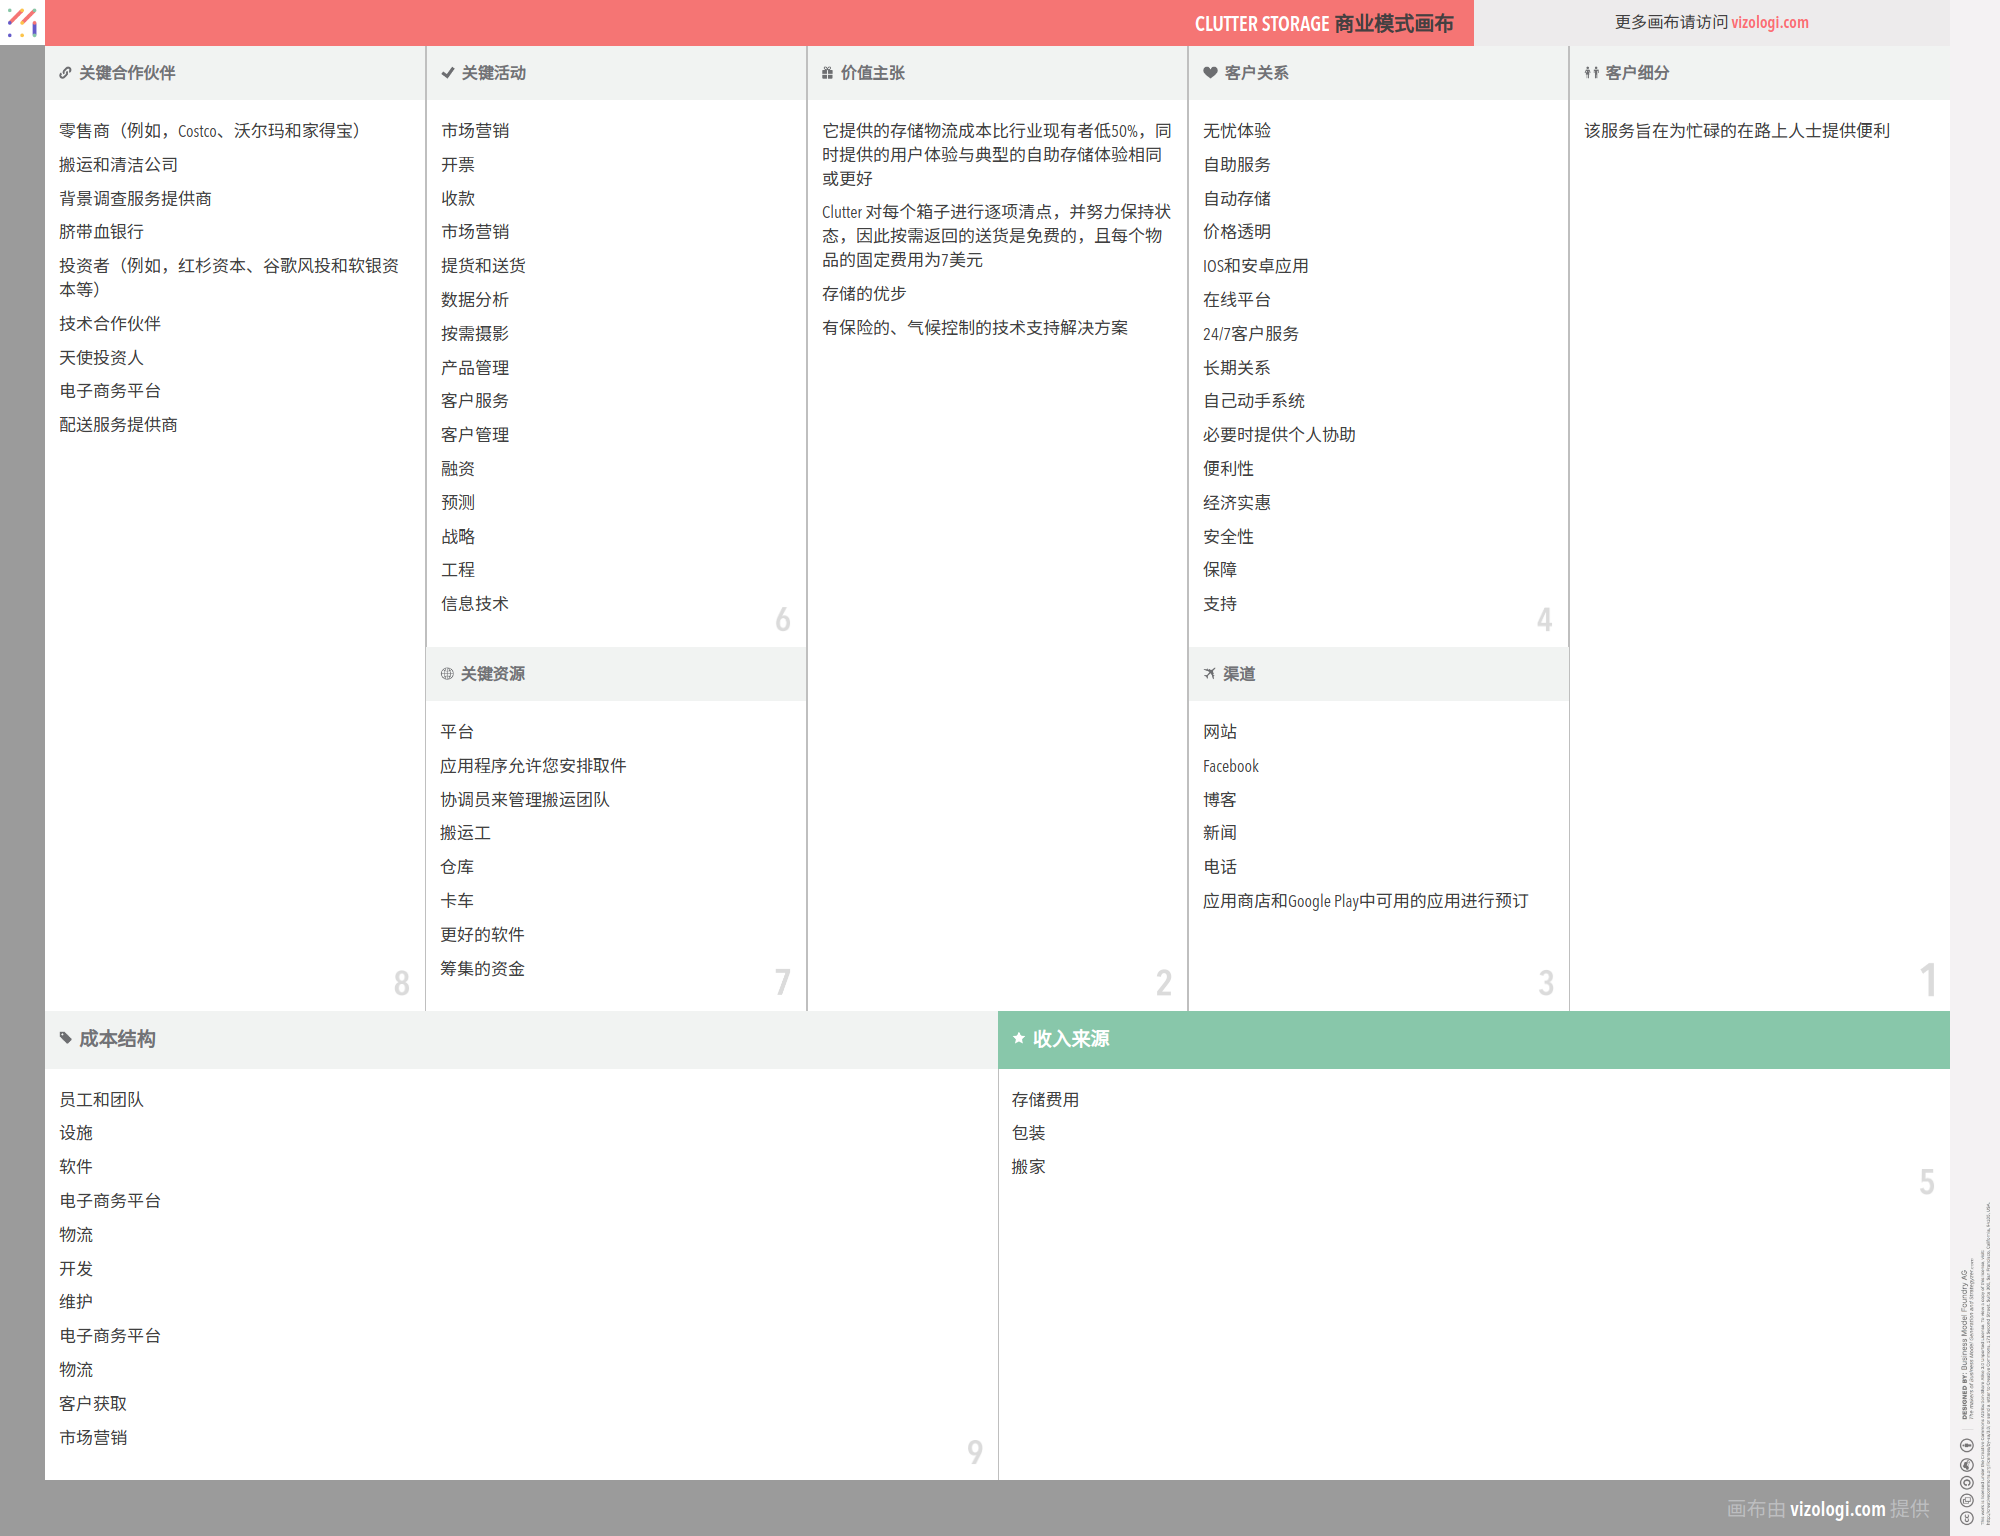Select the 存储费用 revenue item

pyautogui.click(x=1045, y=1100)
